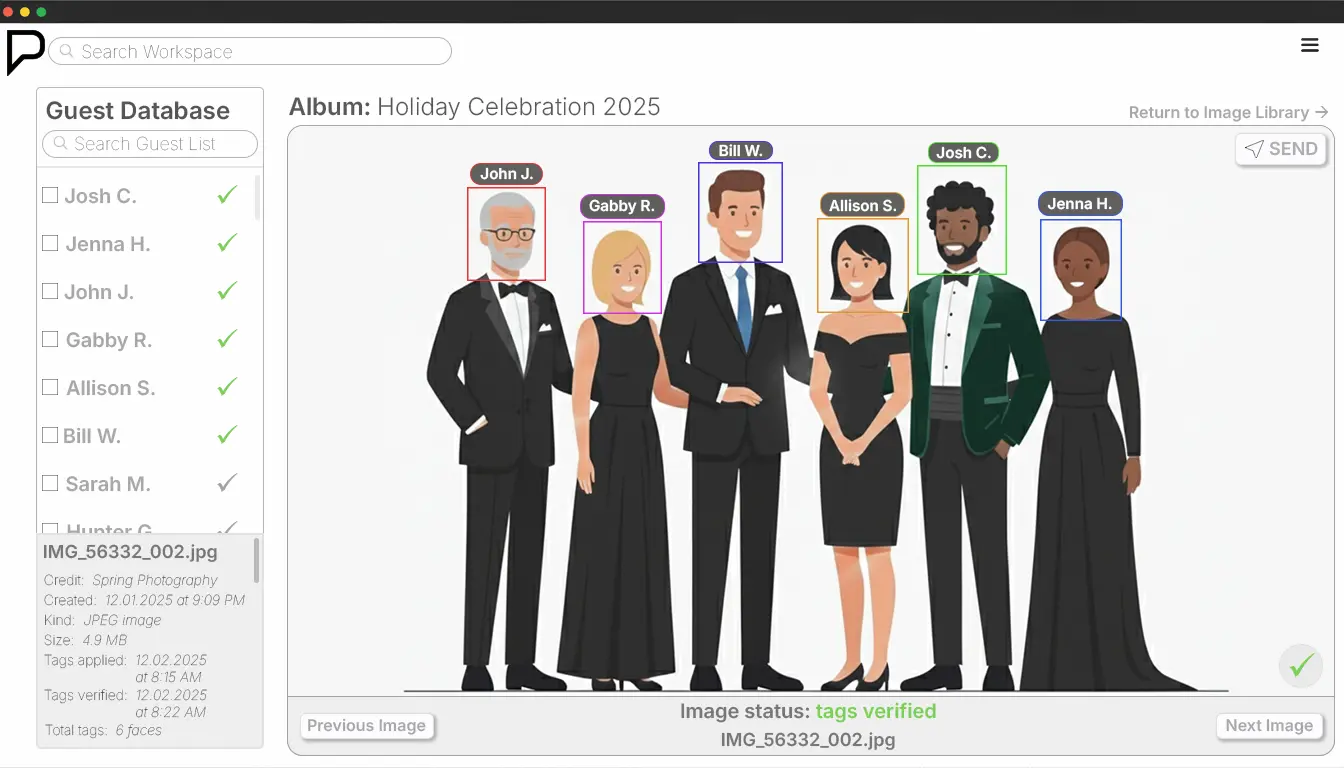Click the magnifier icon in Search Workspace
The image size is (1344, 768).
pos(66,51)
